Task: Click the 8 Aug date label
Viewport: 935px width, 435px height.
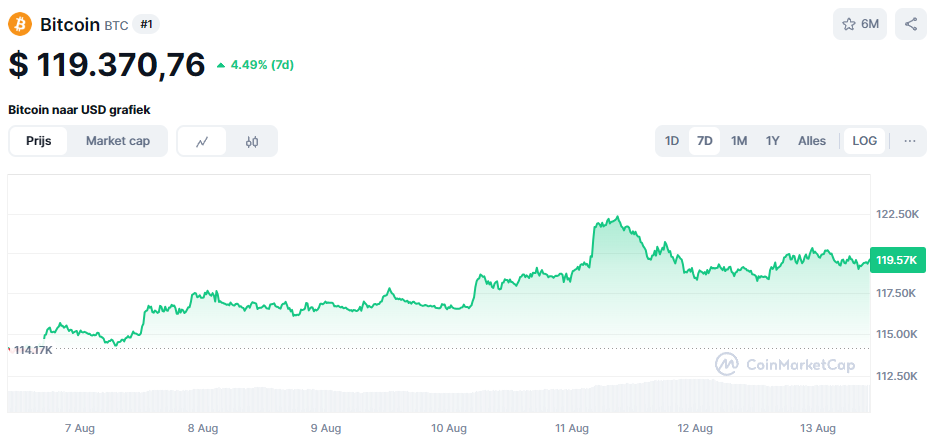Action: (203, 428)
